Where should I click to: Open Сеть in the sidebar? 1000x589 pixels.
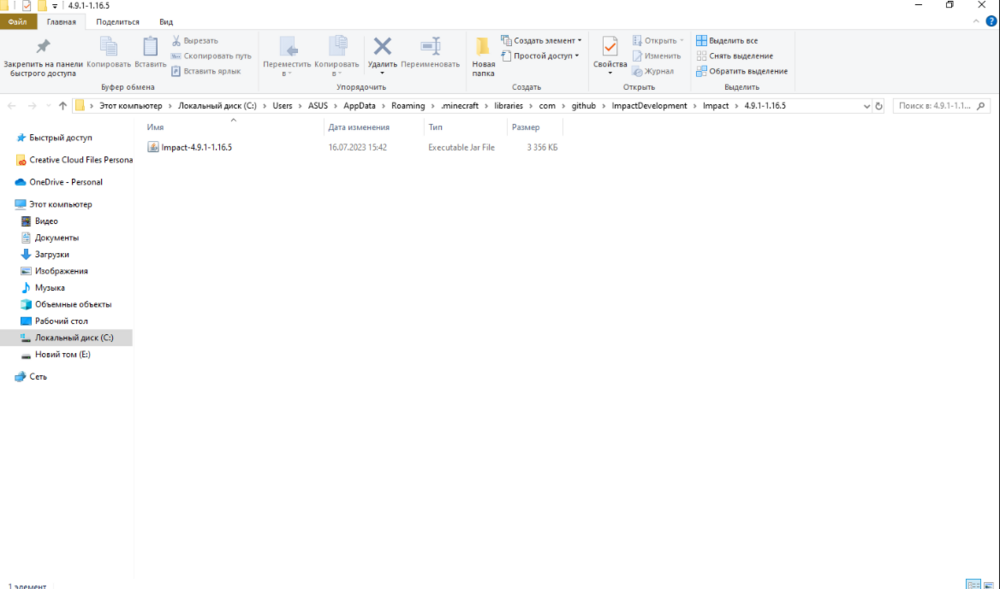click(x=38, y=377)
